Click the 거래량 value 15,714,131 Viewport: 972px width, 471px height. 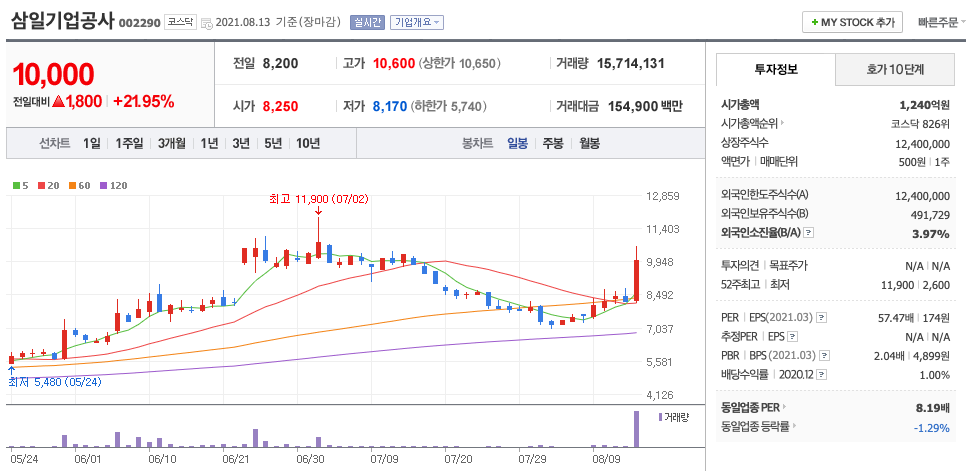tap(631, 63)
